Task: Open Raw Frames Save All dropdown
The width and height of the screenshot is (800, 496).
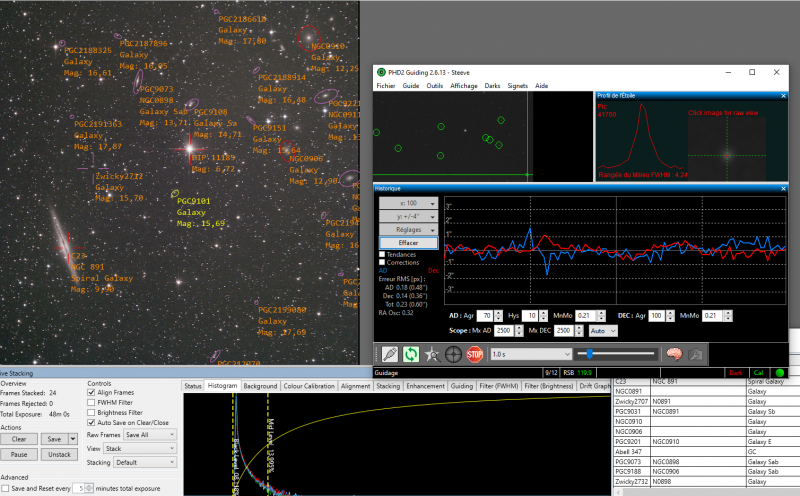Action: click(151, 435)
